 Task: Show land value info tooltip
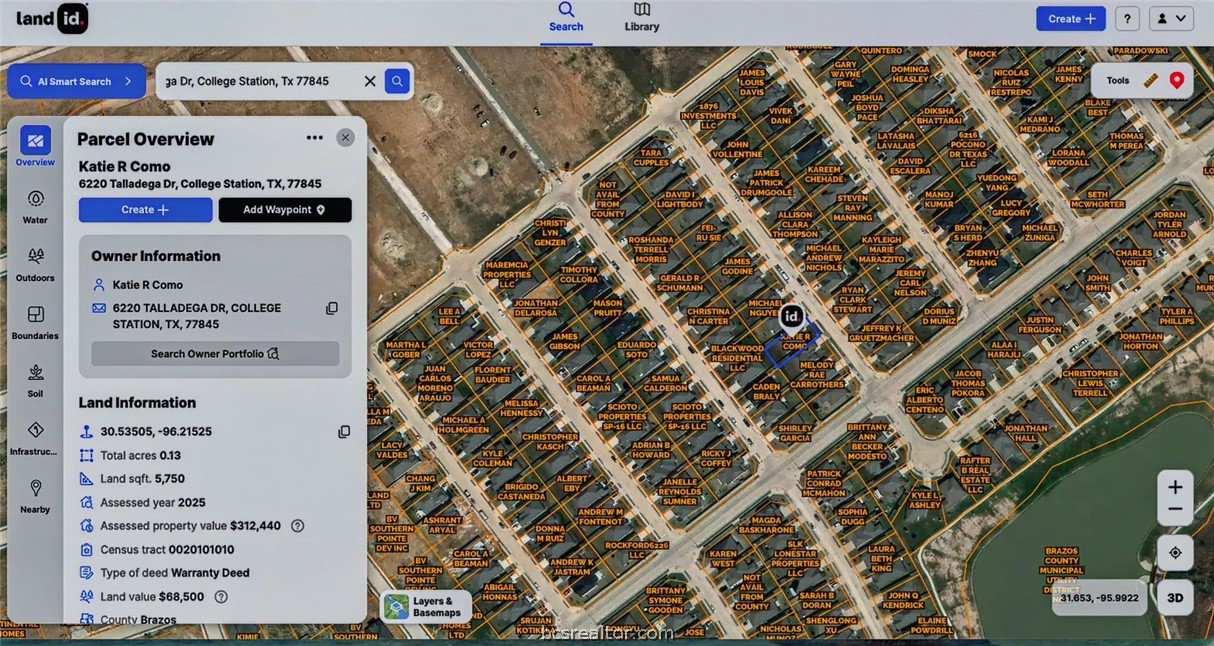(x=221, y=597)
